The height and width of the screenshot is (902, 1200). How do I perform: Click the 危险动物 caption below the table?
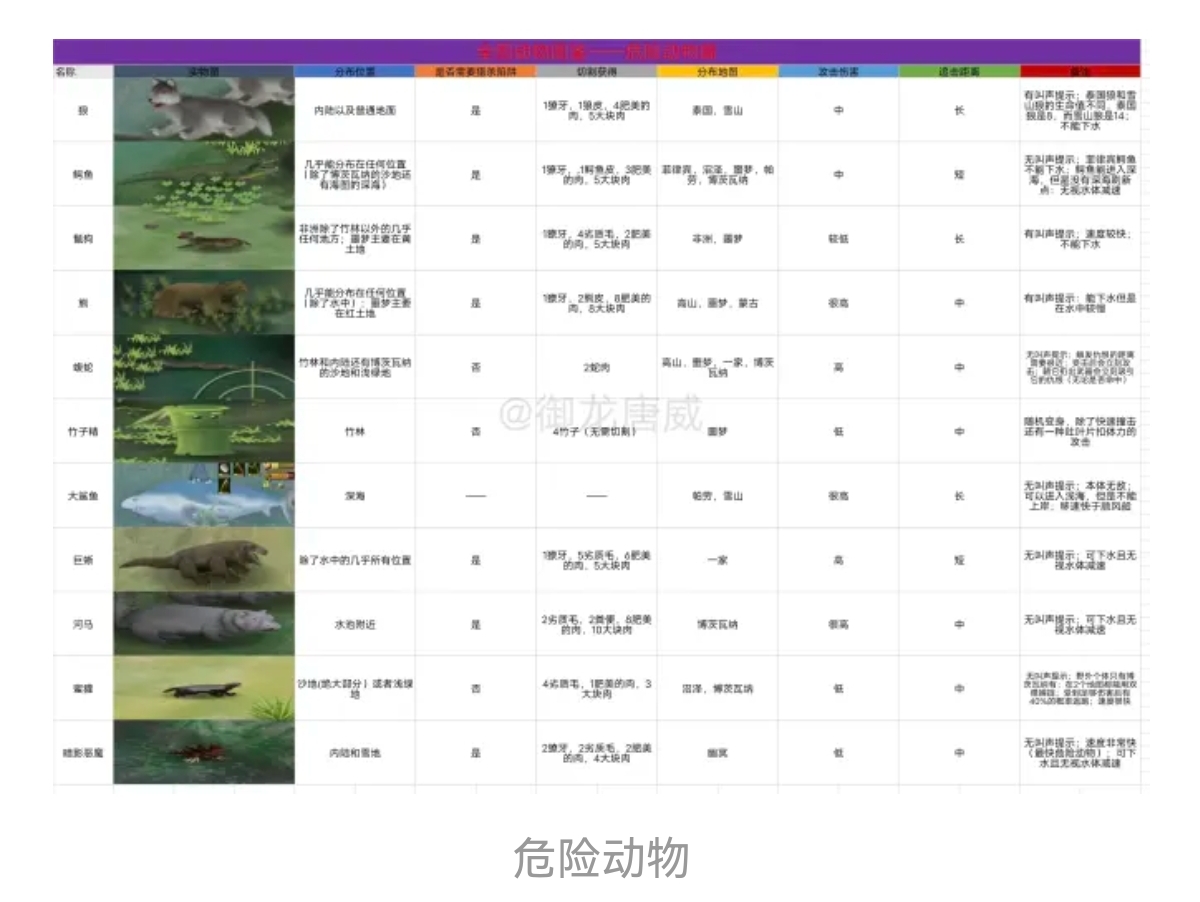tap(601, 858)
